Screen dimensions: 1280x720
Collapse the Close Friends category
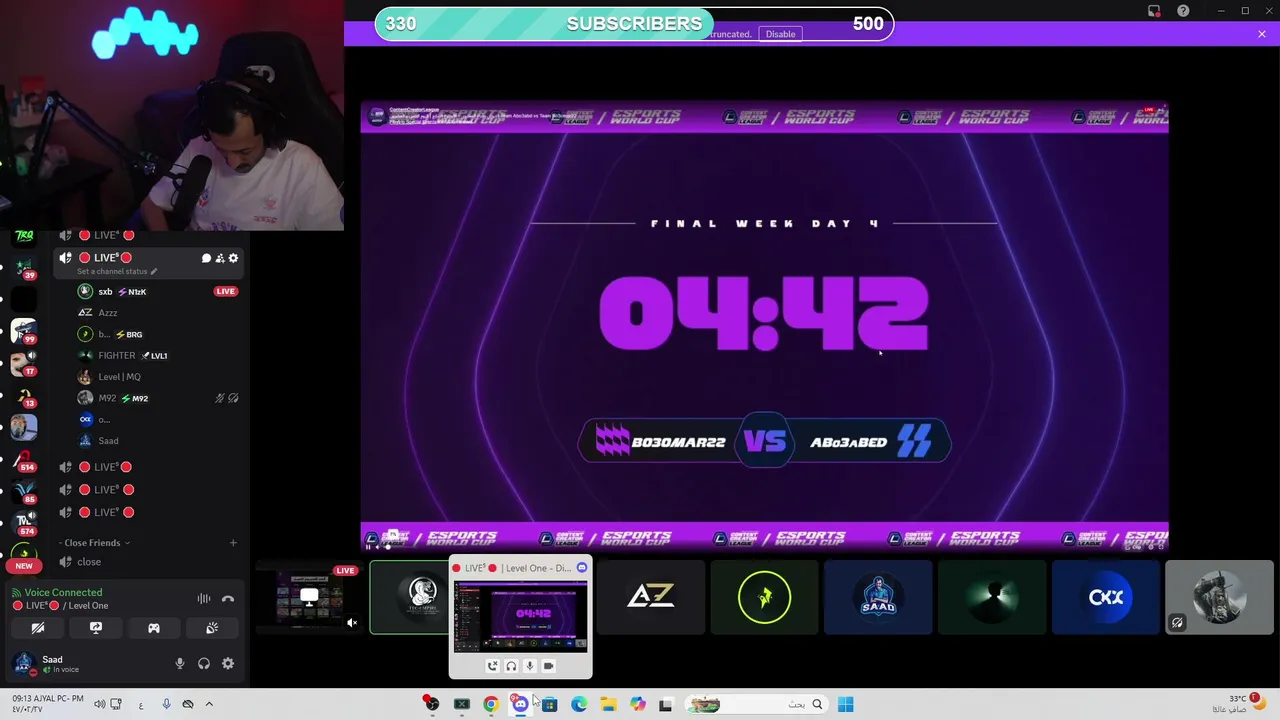pyautogui.click(x=95, y=543)
